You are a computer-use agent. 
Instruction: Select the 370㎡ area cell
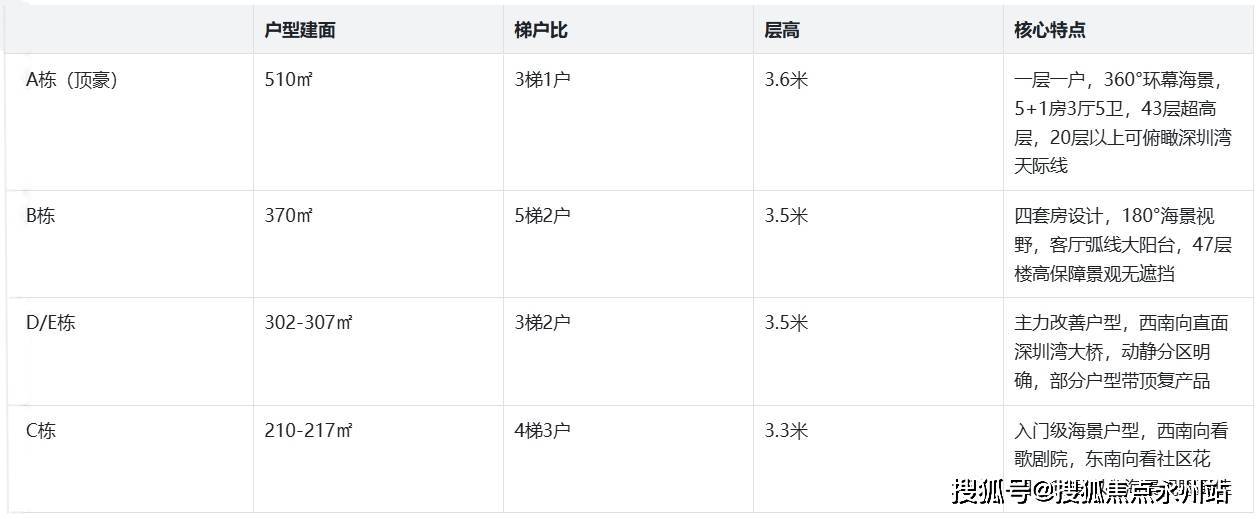289,215
